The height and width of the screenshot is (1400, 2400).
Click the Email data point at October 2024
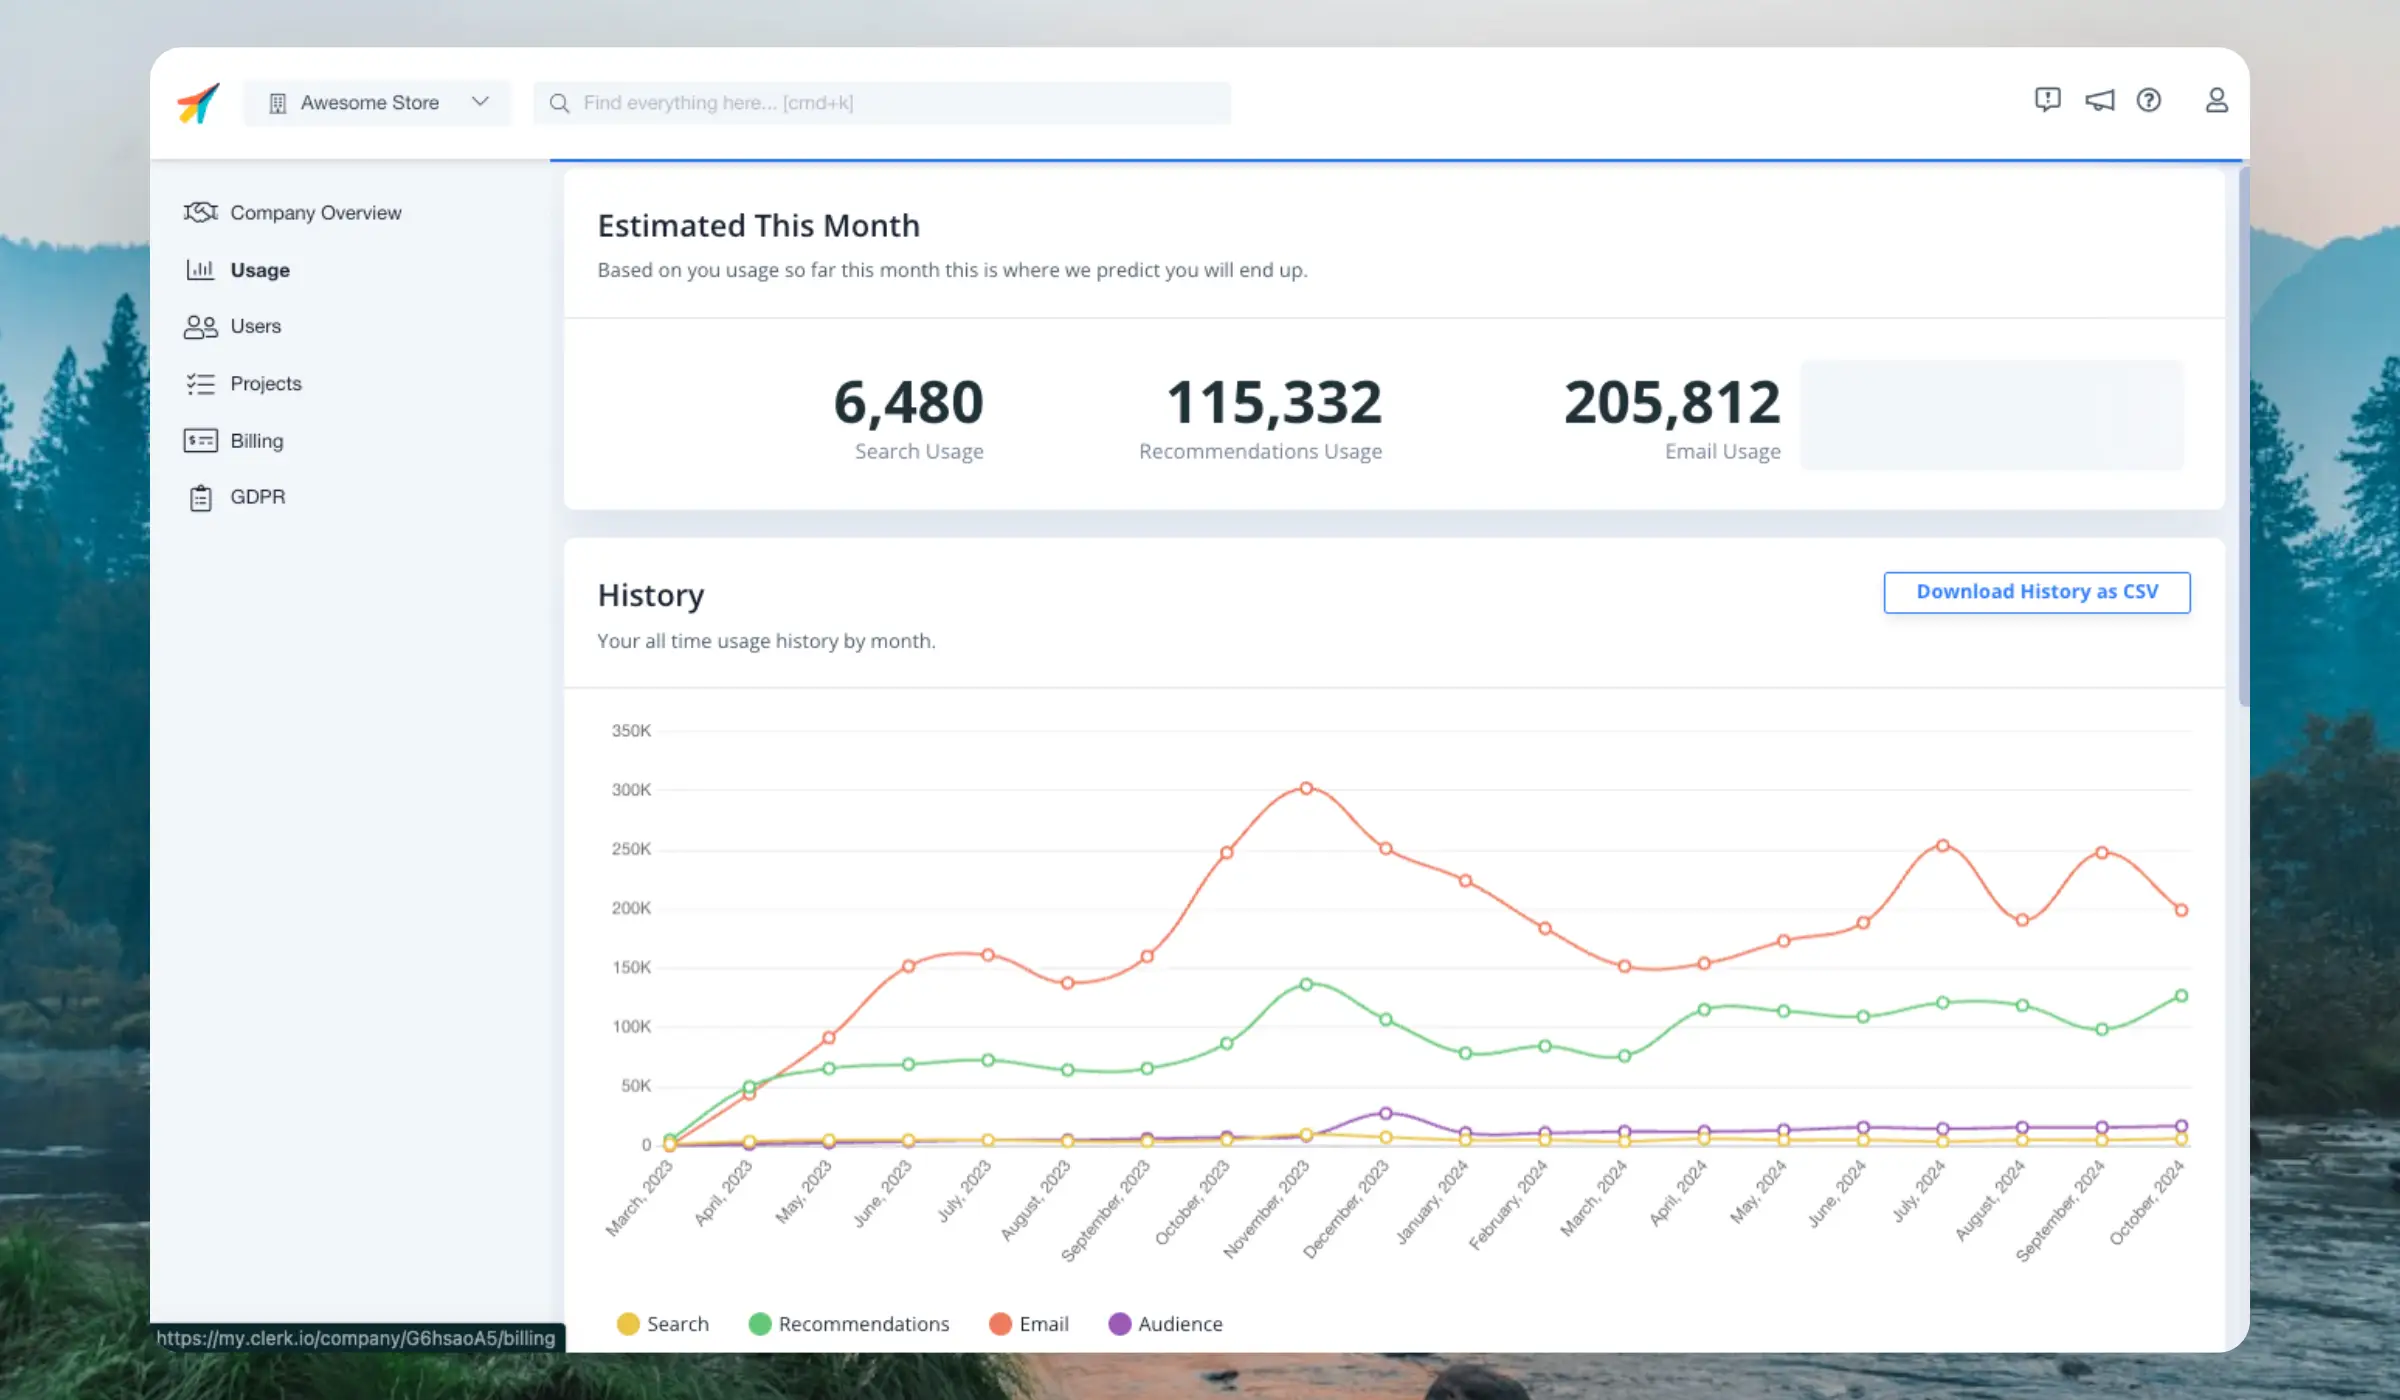point(2182,910)
